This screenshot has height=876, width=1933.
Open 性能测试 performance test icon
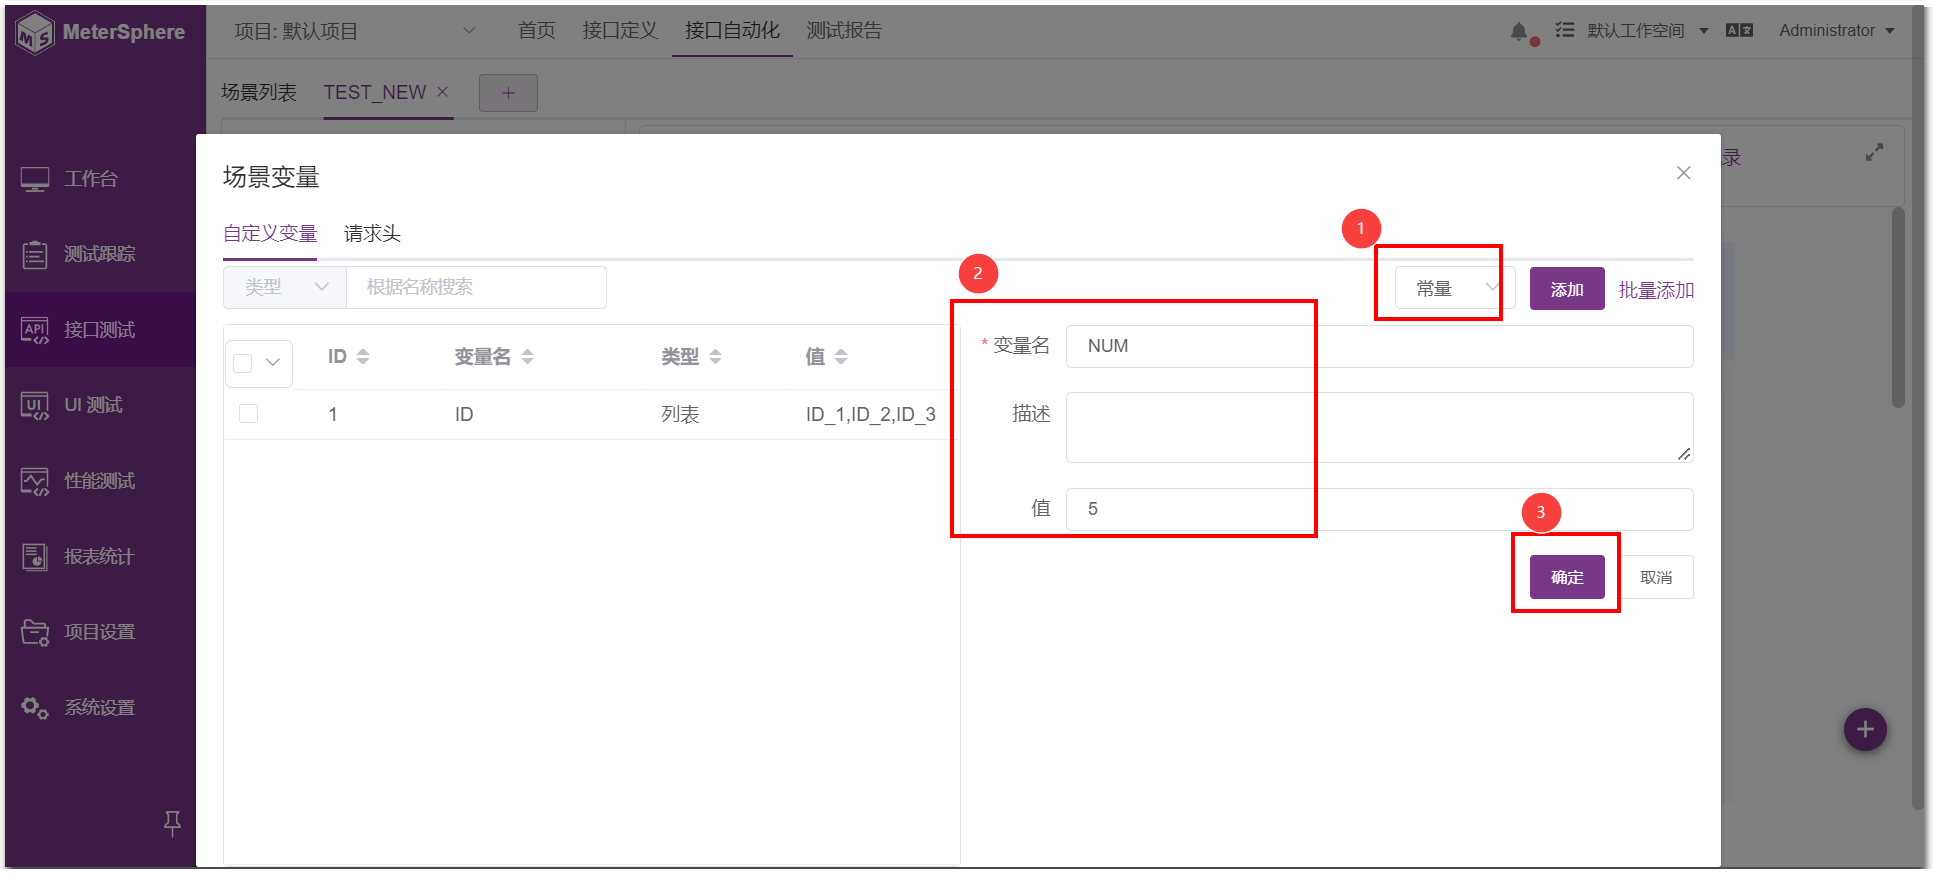pos(35,482)
